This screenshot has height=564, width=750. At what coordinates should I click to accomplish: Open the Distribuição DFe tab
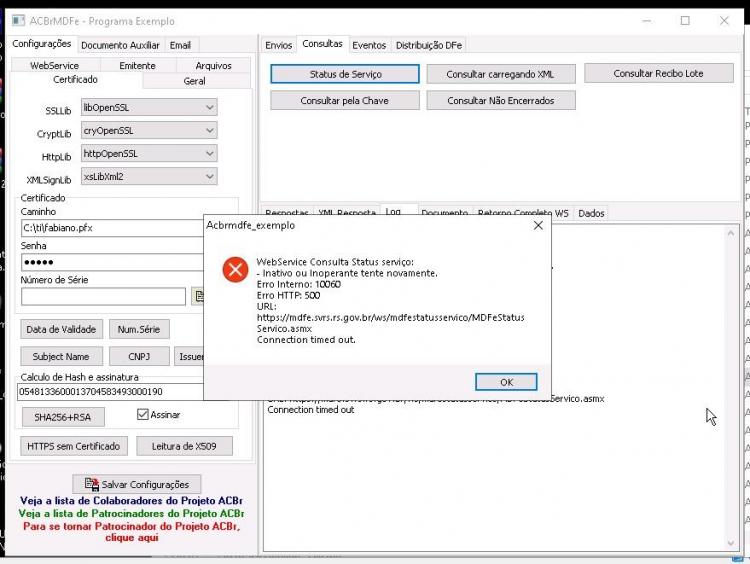pos(429,45)
